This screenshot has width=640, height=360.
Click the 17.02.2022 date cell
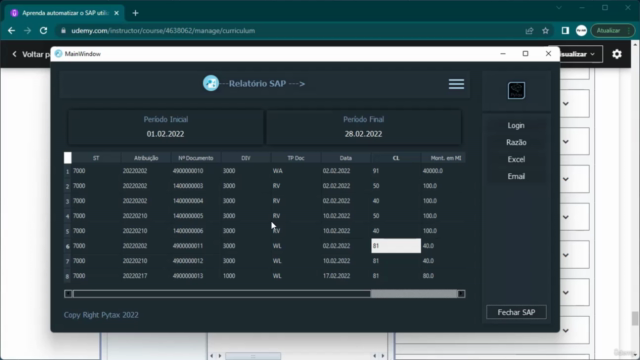tap(346, 276)
